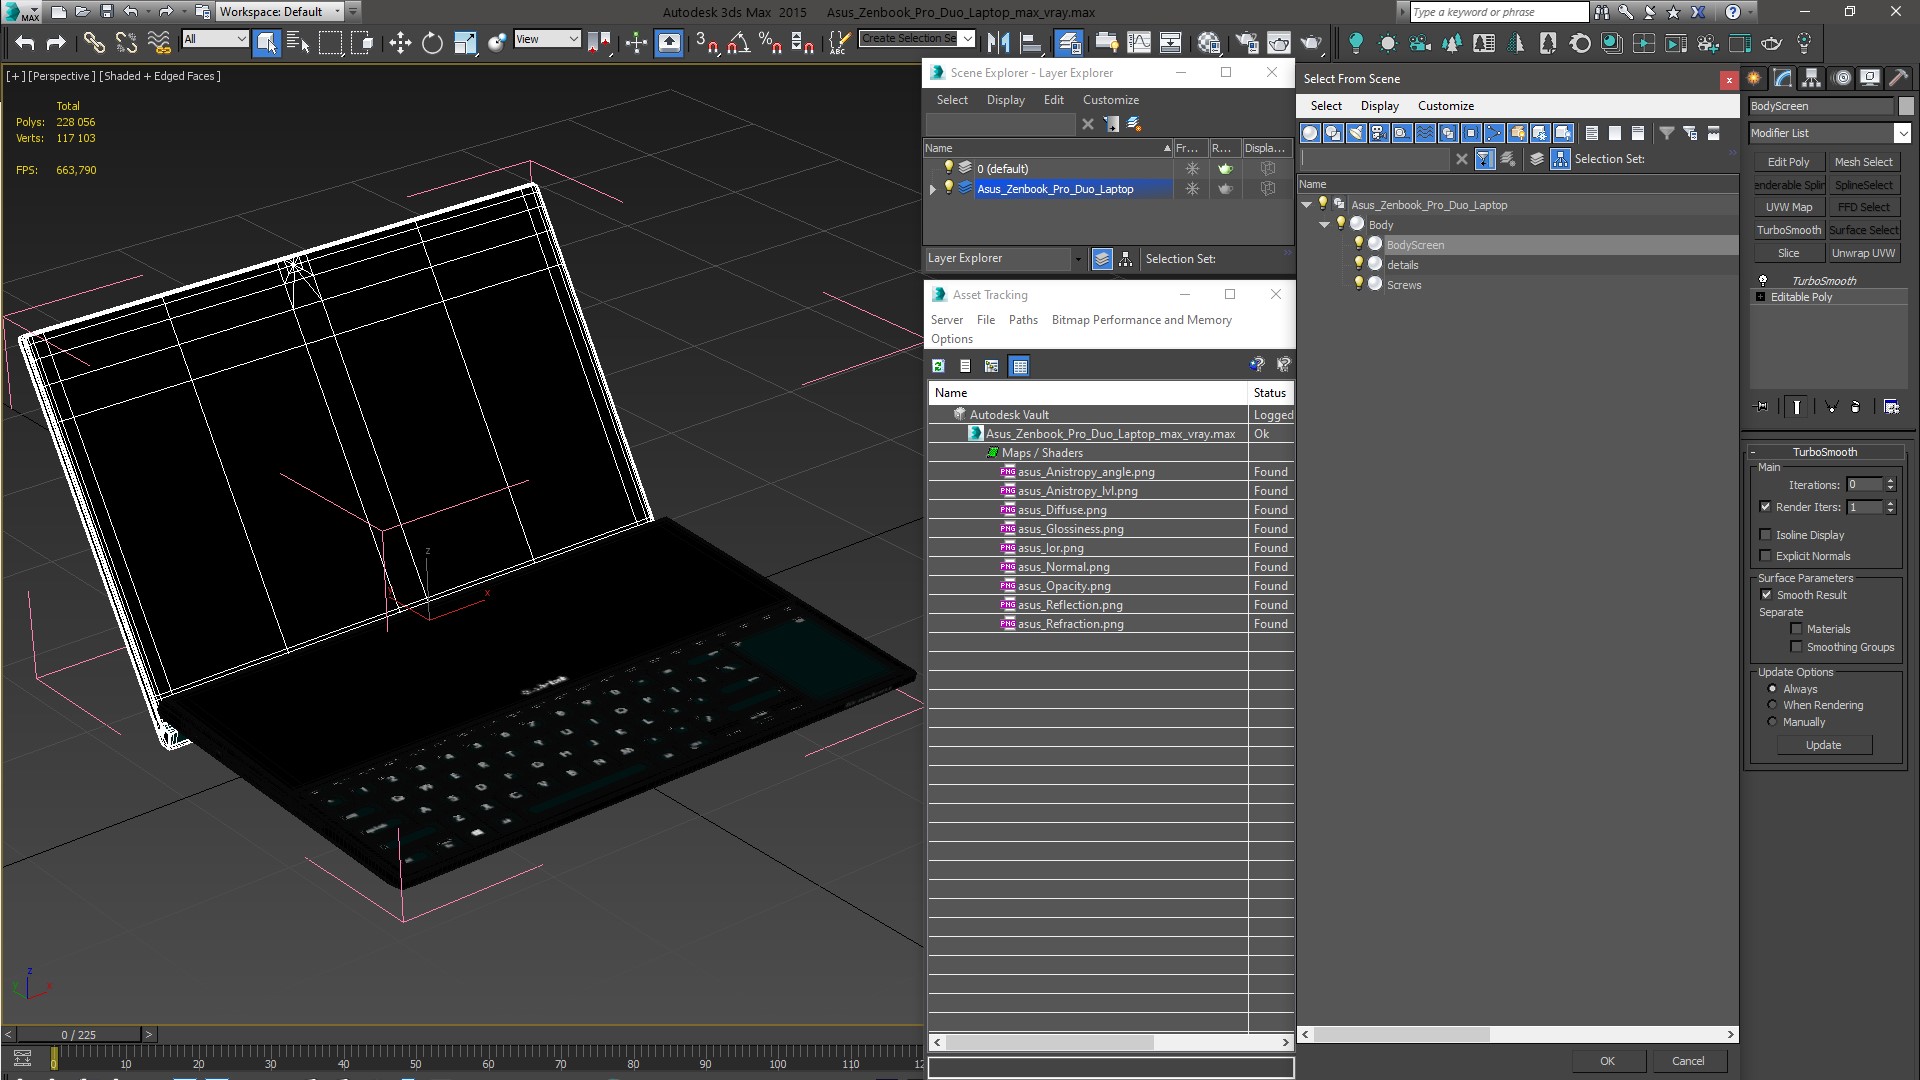
Task: Select the Always update option
Action: [x=1772, y=689]
